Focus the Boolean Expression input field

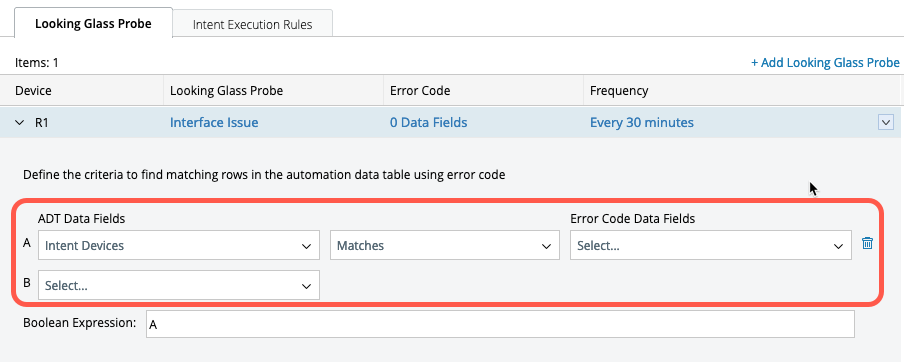(500, 324)
